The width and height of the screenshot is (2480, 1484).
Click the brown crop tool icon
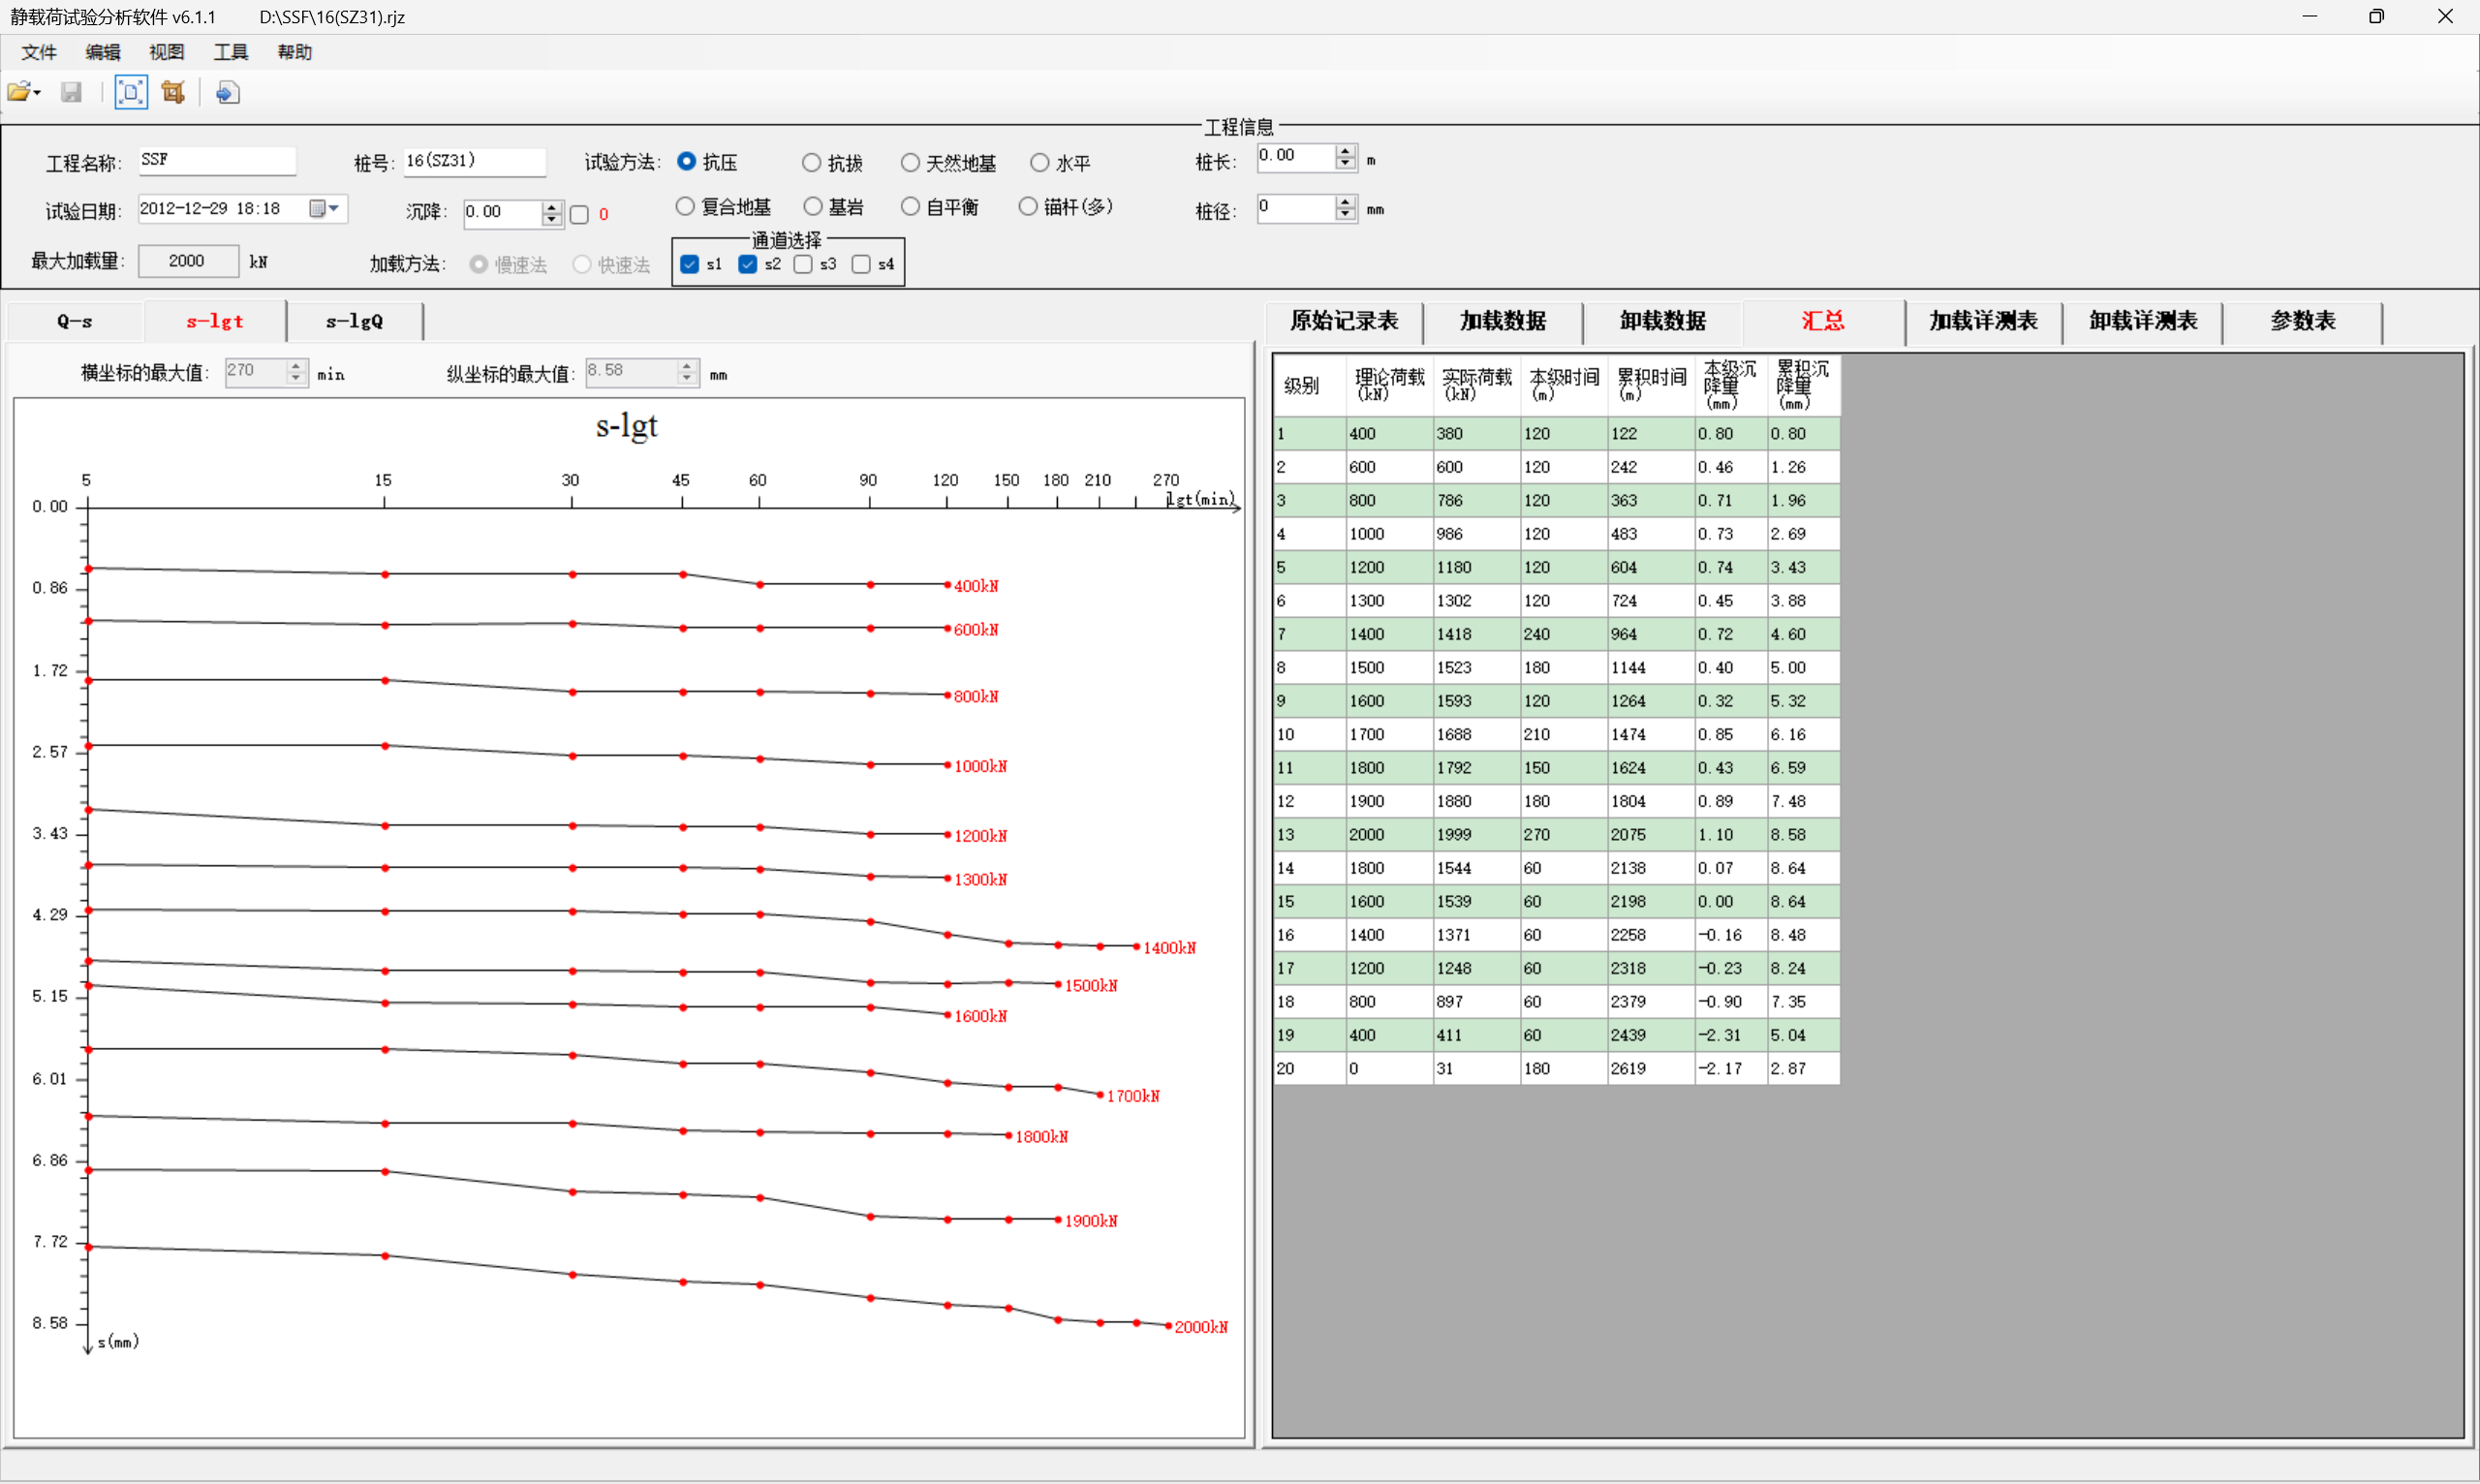click(173, 93)
